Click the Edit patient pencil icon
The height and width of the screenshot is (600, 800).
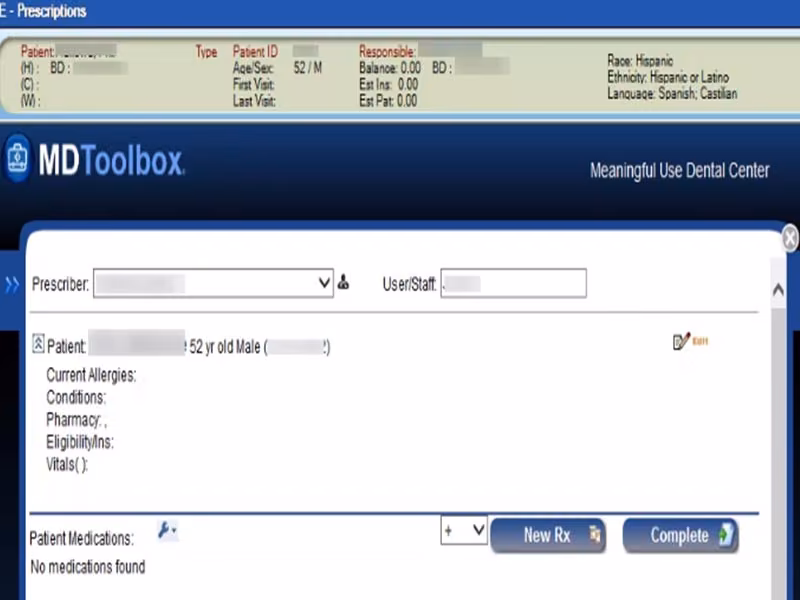690,341
